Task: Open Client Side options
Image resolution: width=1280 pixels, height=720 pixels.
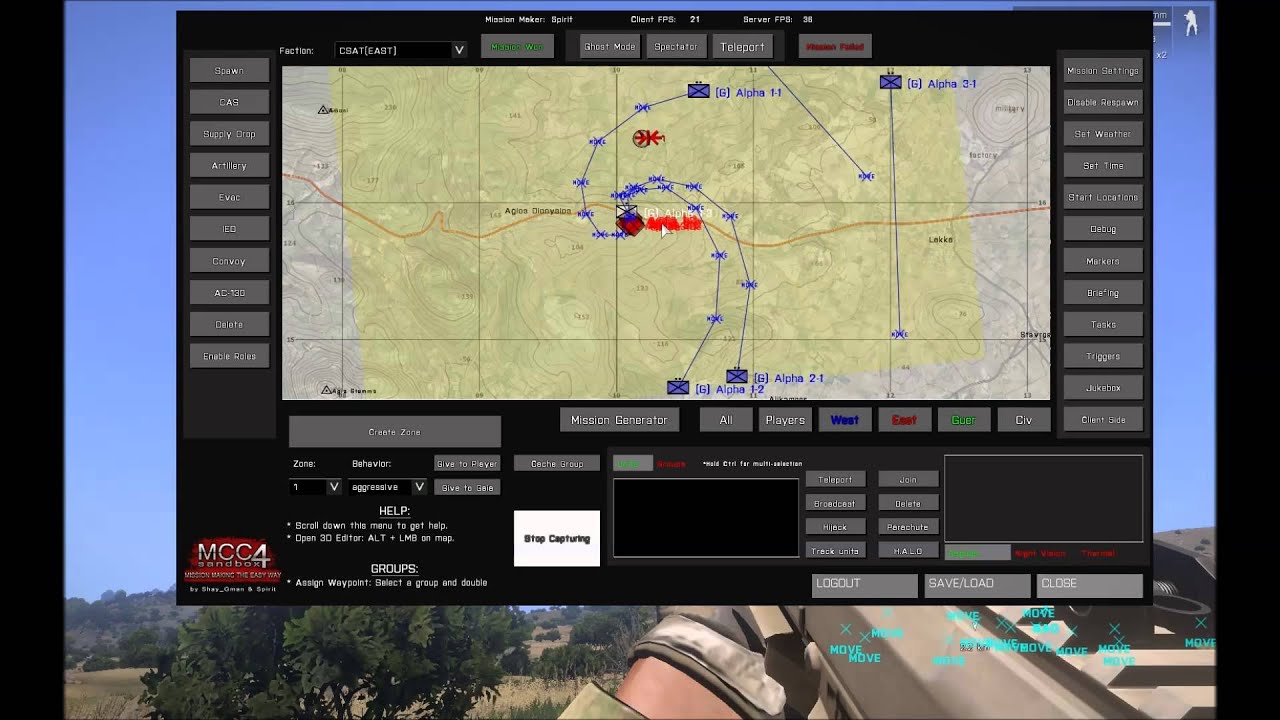Action: point(1103,420)
